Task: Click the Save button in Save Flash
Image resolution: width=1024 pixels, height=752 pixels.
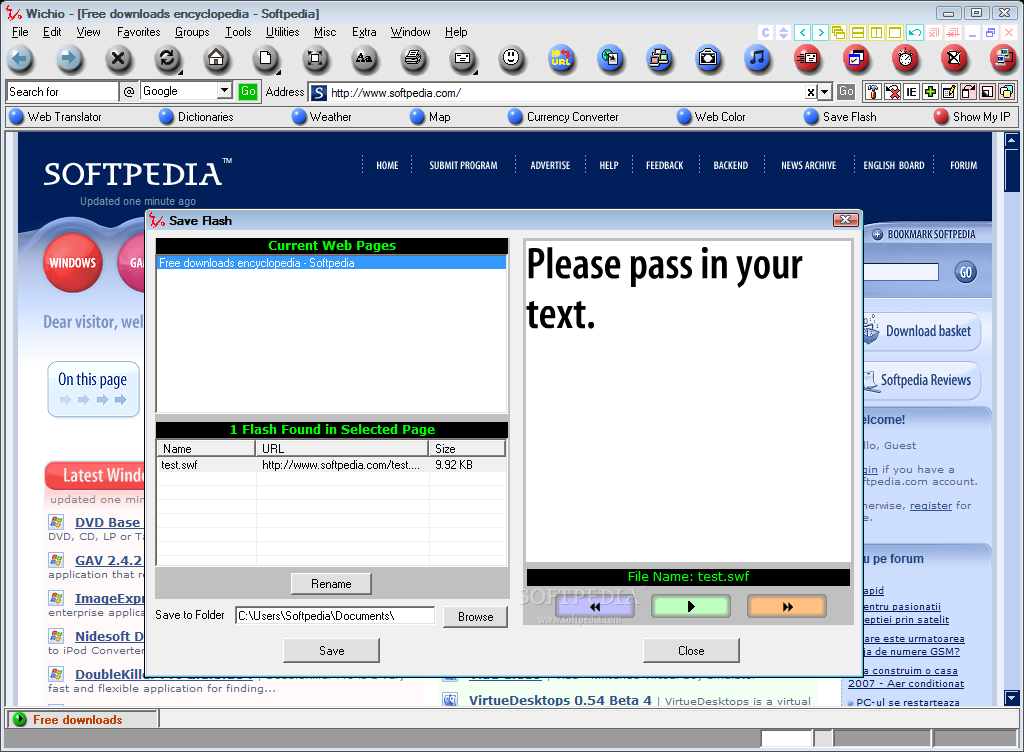Action: [331, 651]
